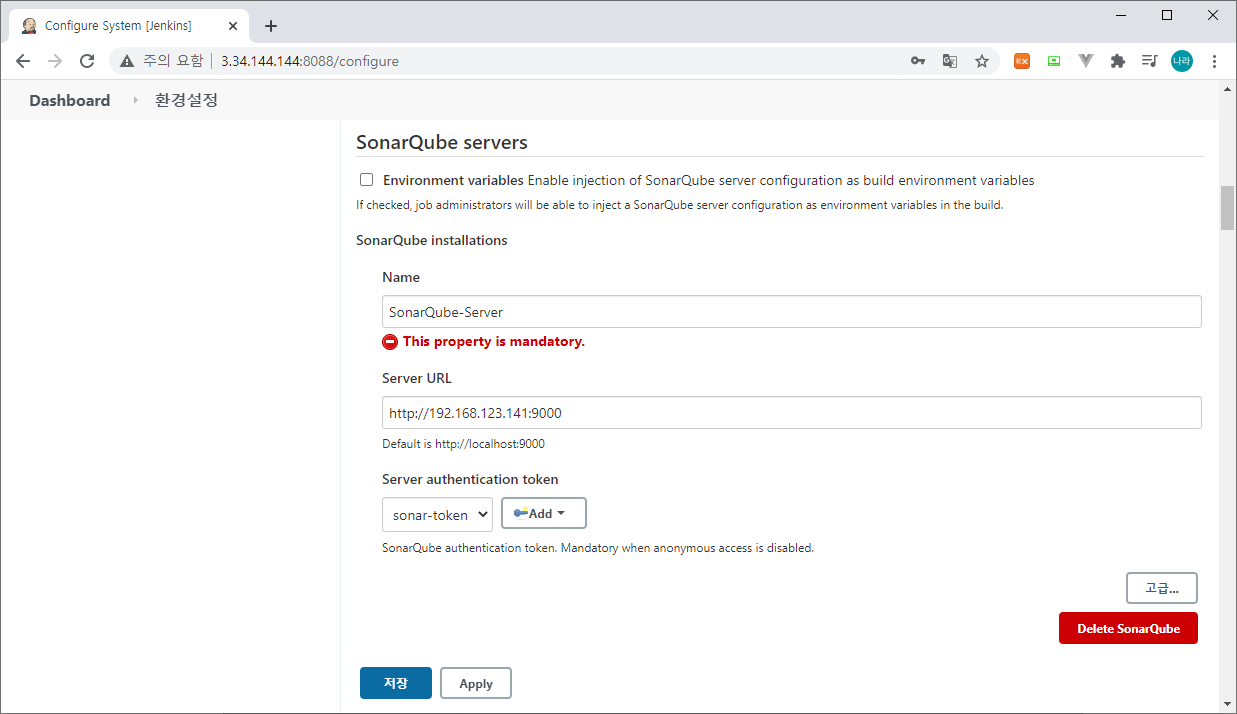Screen dimensions: 1237x714
Task: Maximize the browser window
Action: [x=1167, y=15]
